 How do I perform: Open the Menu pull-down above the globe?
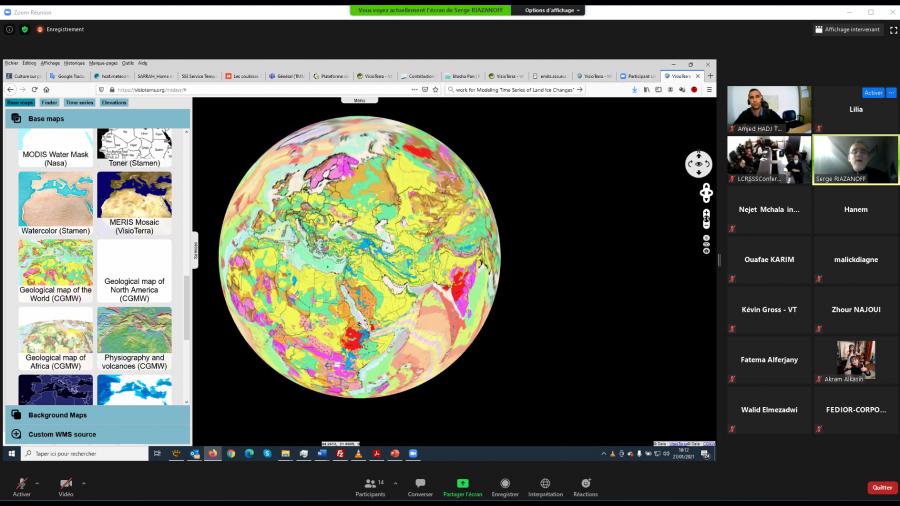[359, 100]
